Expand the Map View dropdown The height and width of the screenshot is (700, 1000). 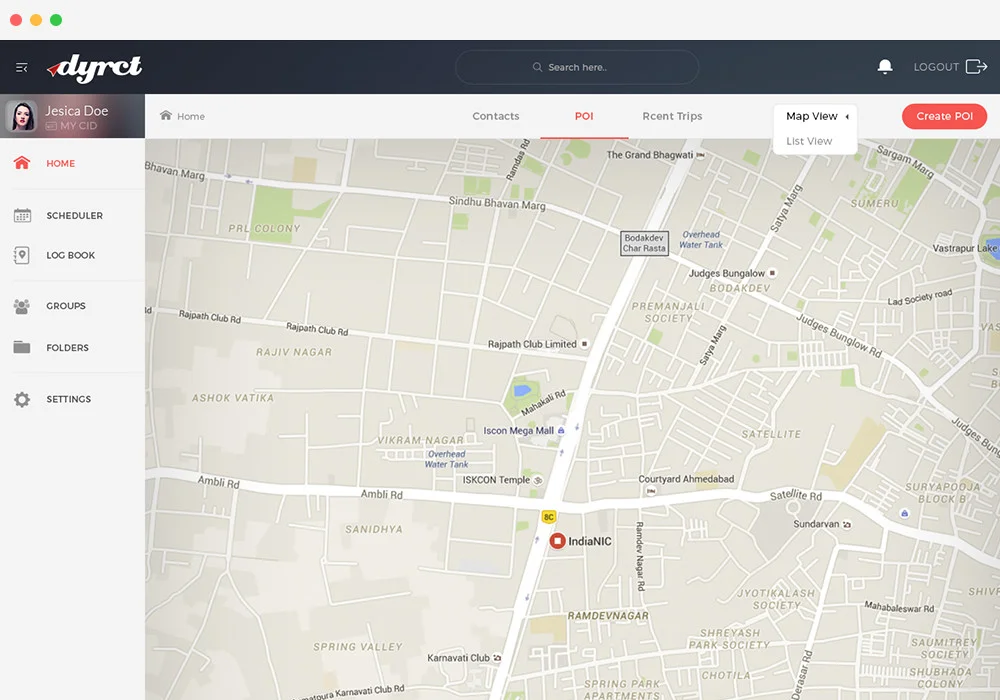tap(815, 116)
